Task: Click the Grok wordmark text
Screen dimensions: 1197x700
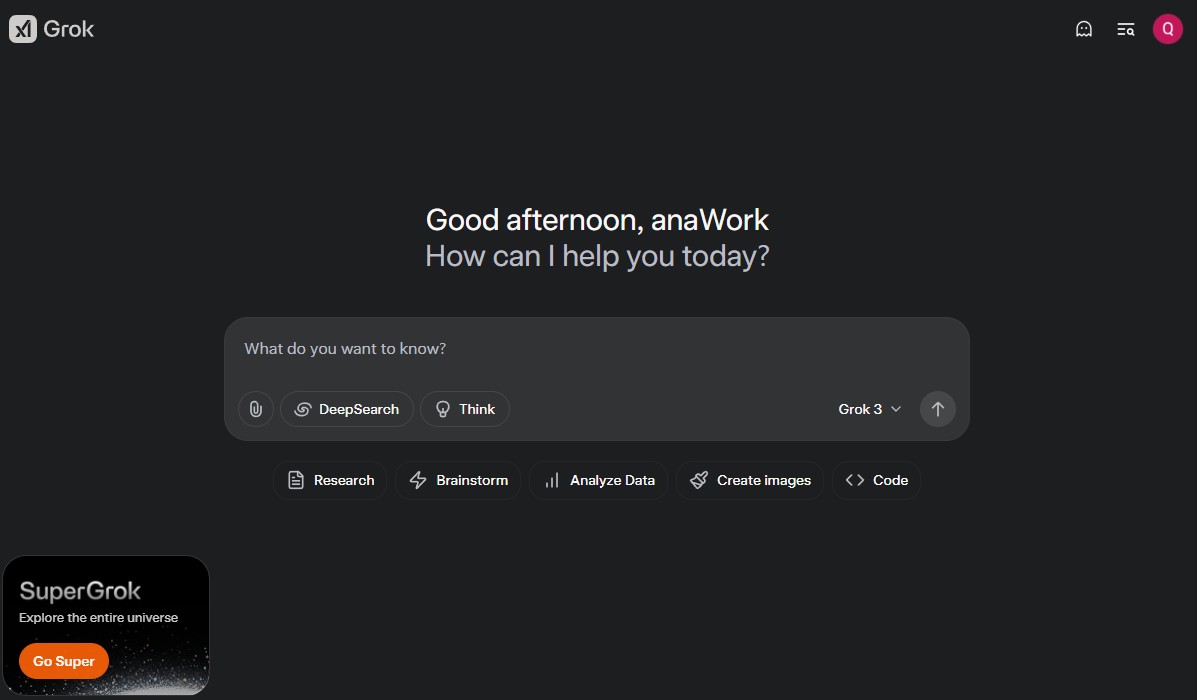Action: click(x=69, y=29)
